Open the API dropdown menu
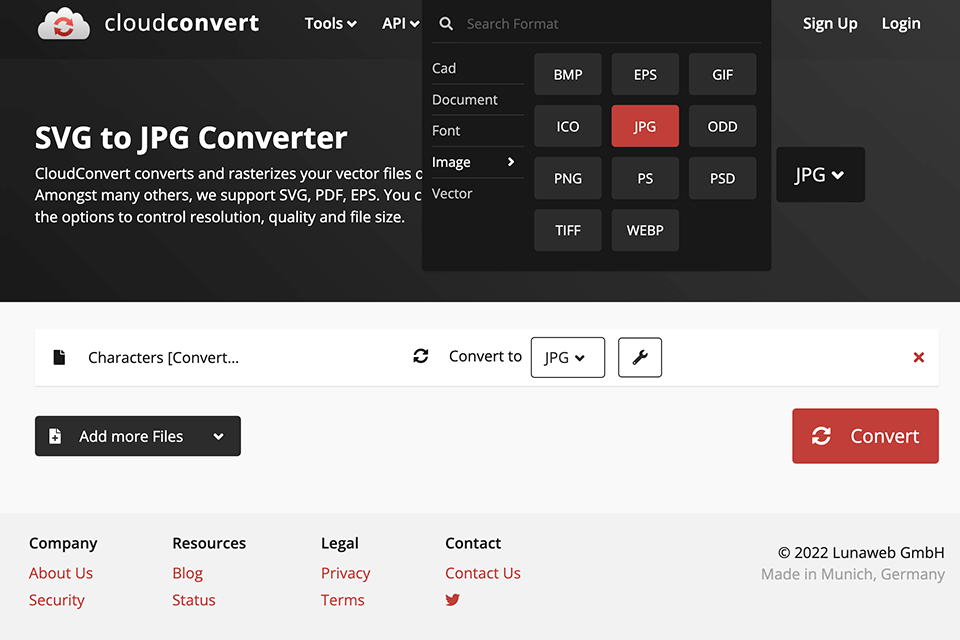Image resolution: width=960 pixels, height=640 pixels. click(400, 23)
